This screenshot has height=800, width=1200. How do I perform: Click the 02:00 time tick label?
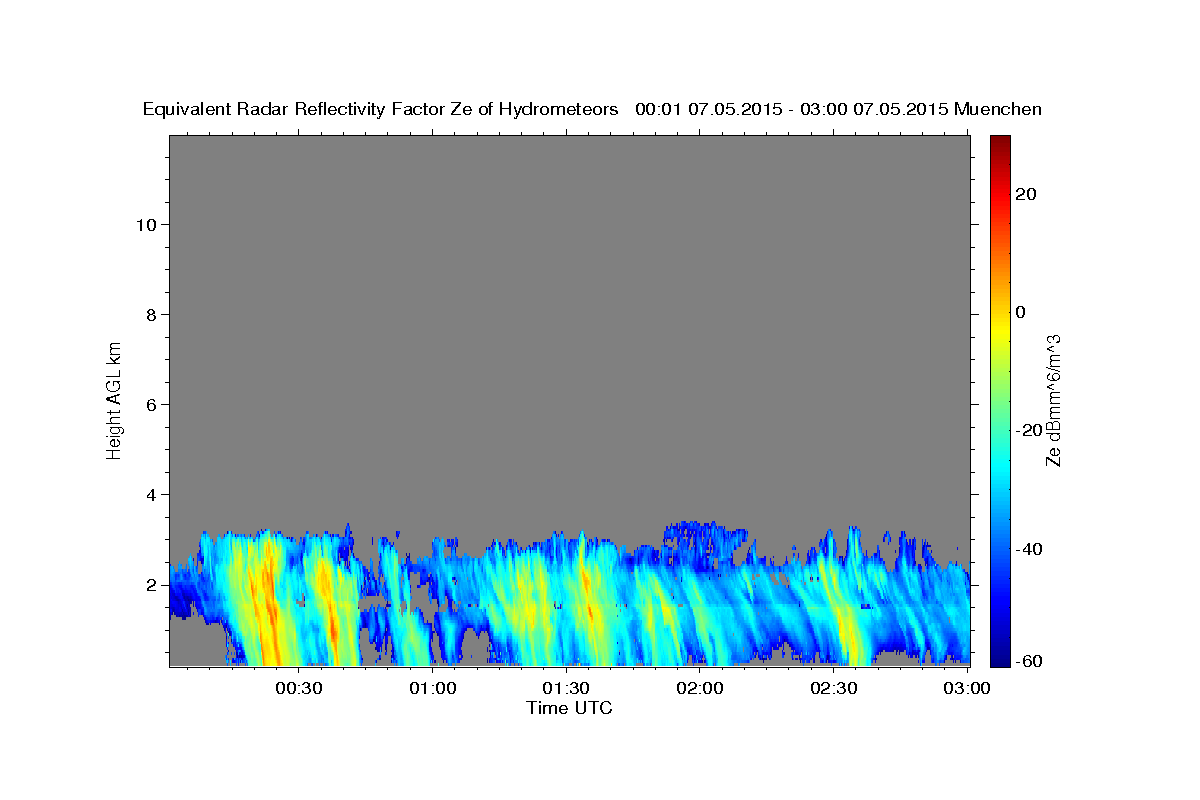pyautogui.click(x=700, y=688)
